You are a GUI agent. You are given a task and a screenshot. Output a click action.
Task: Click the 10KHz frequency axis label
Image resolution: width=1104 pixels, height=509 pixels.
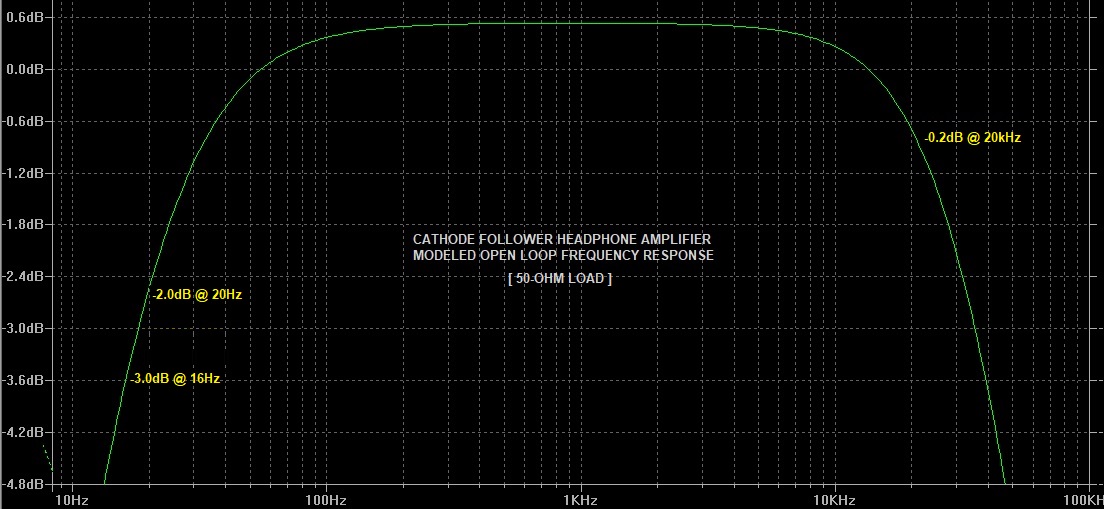pyautogui.click(x=835, y=501)
